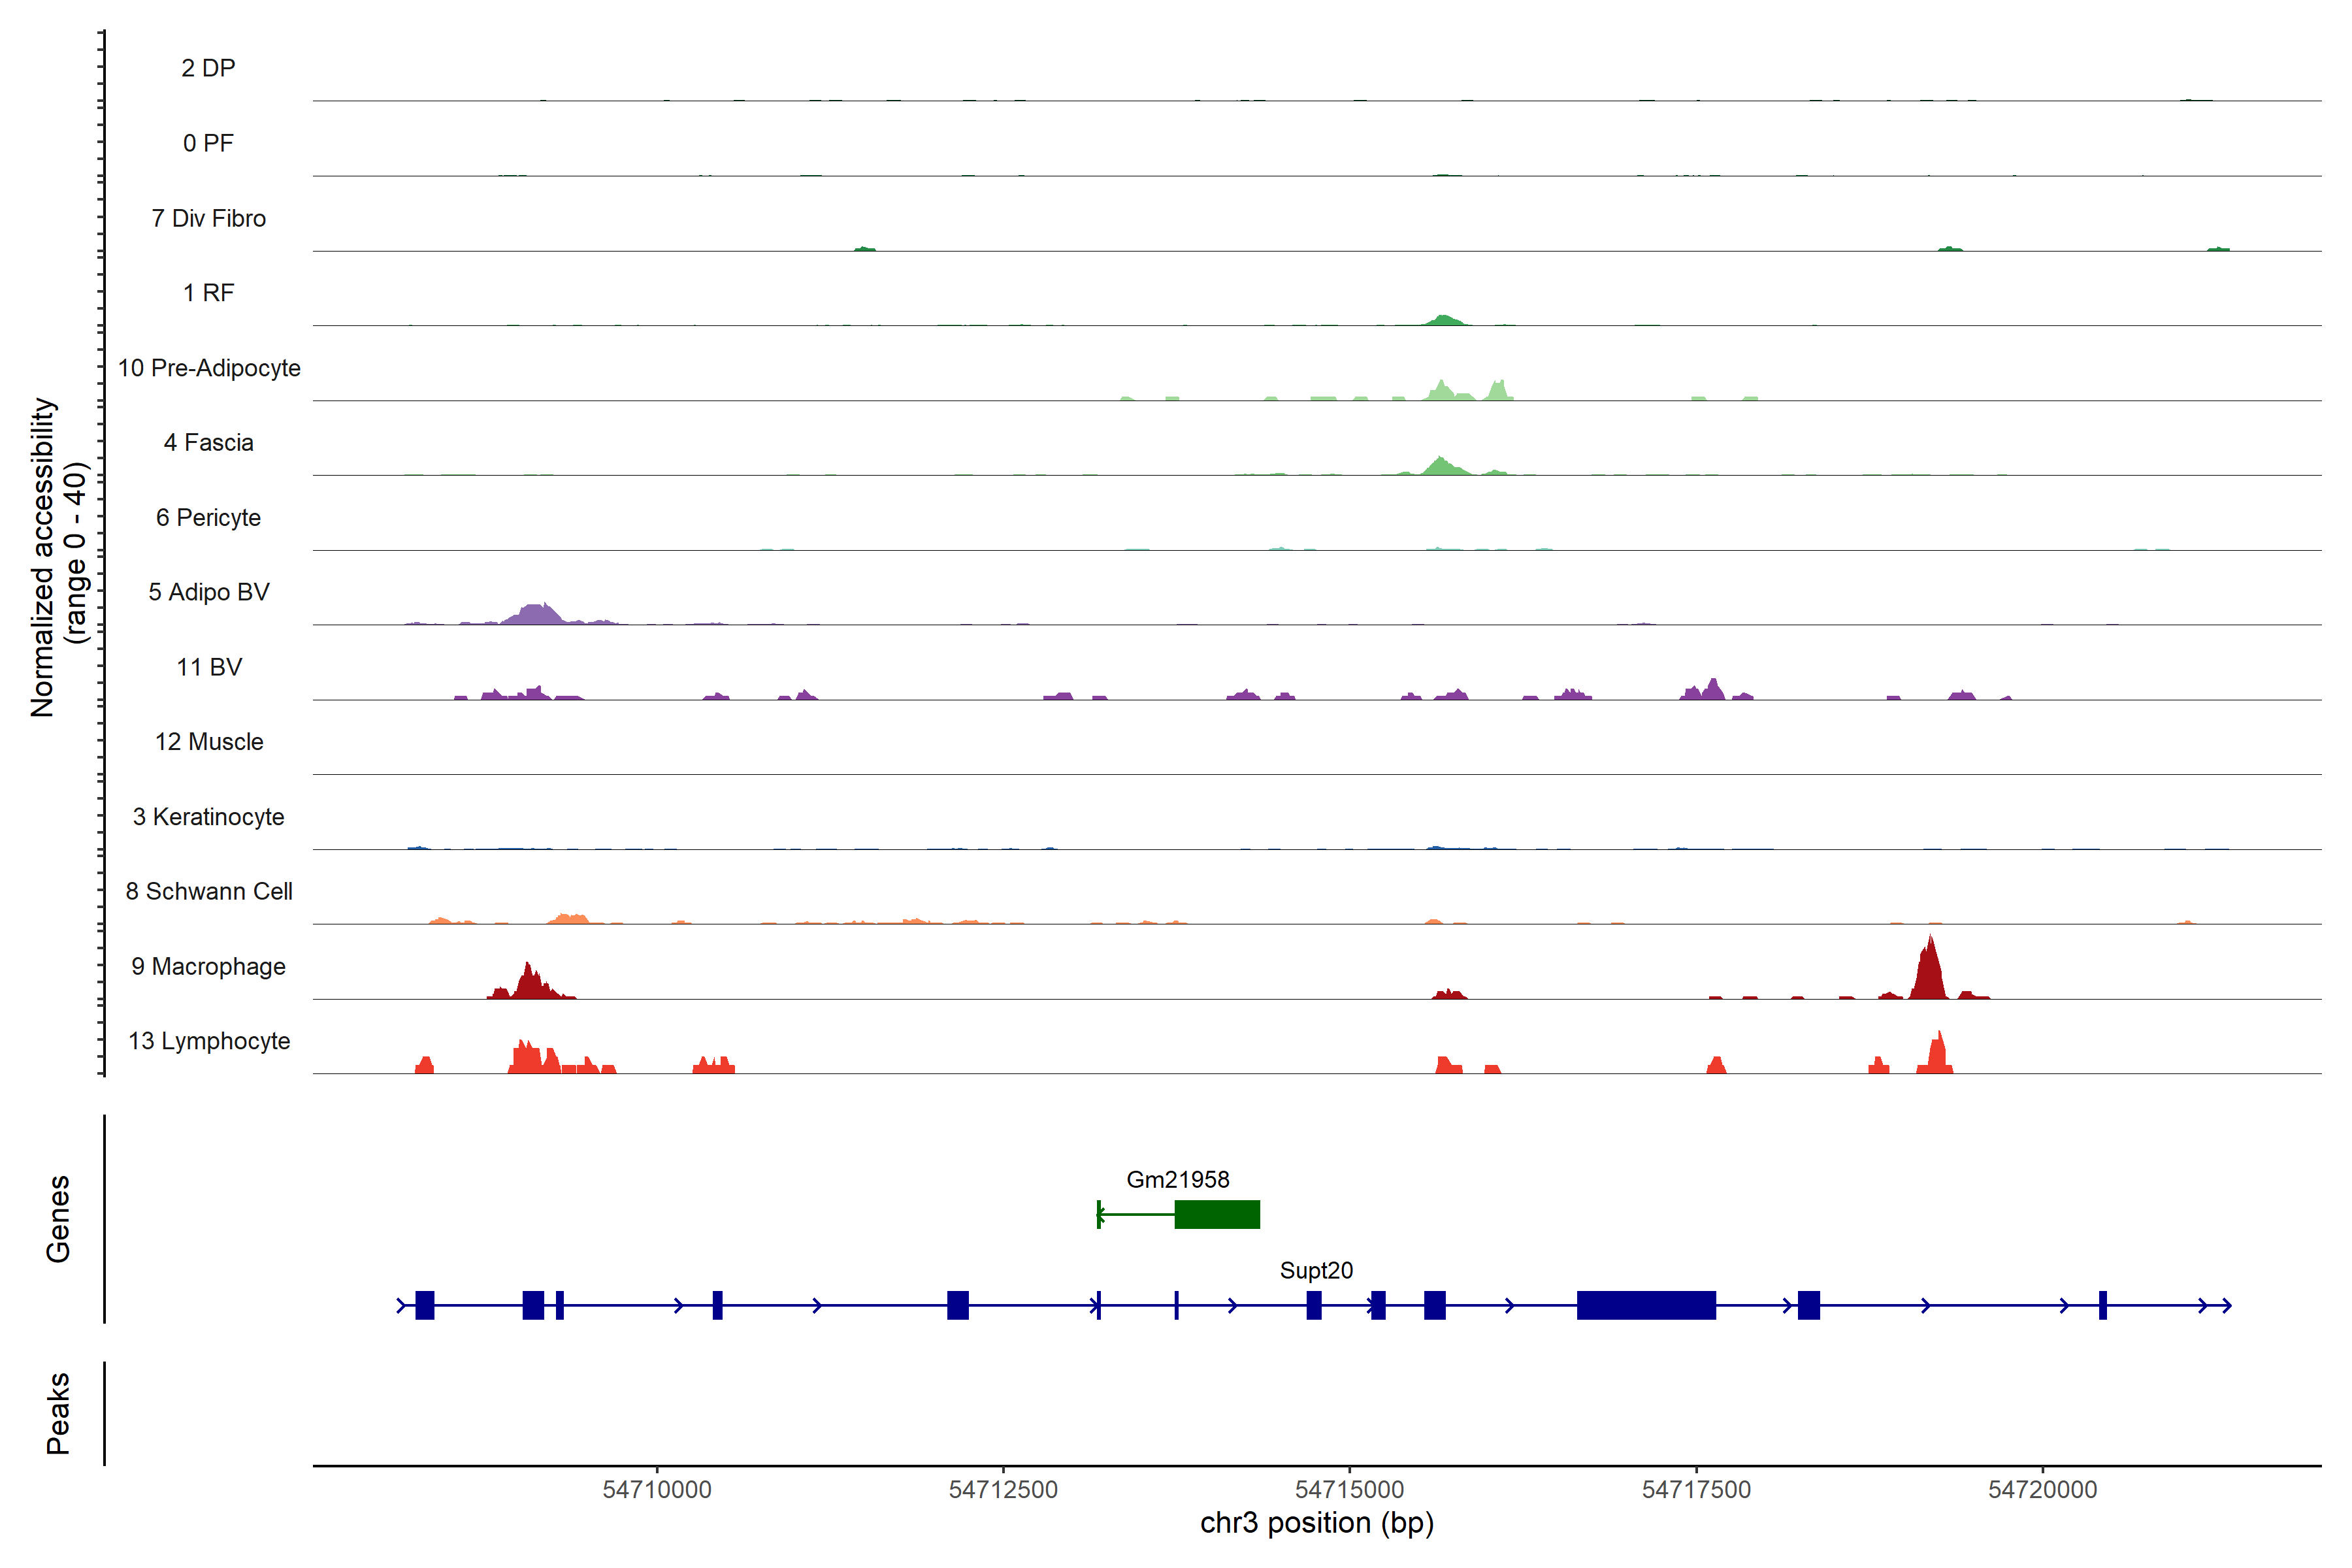Click the light green Pre-Adipocyte peak

coord(1441,391)
